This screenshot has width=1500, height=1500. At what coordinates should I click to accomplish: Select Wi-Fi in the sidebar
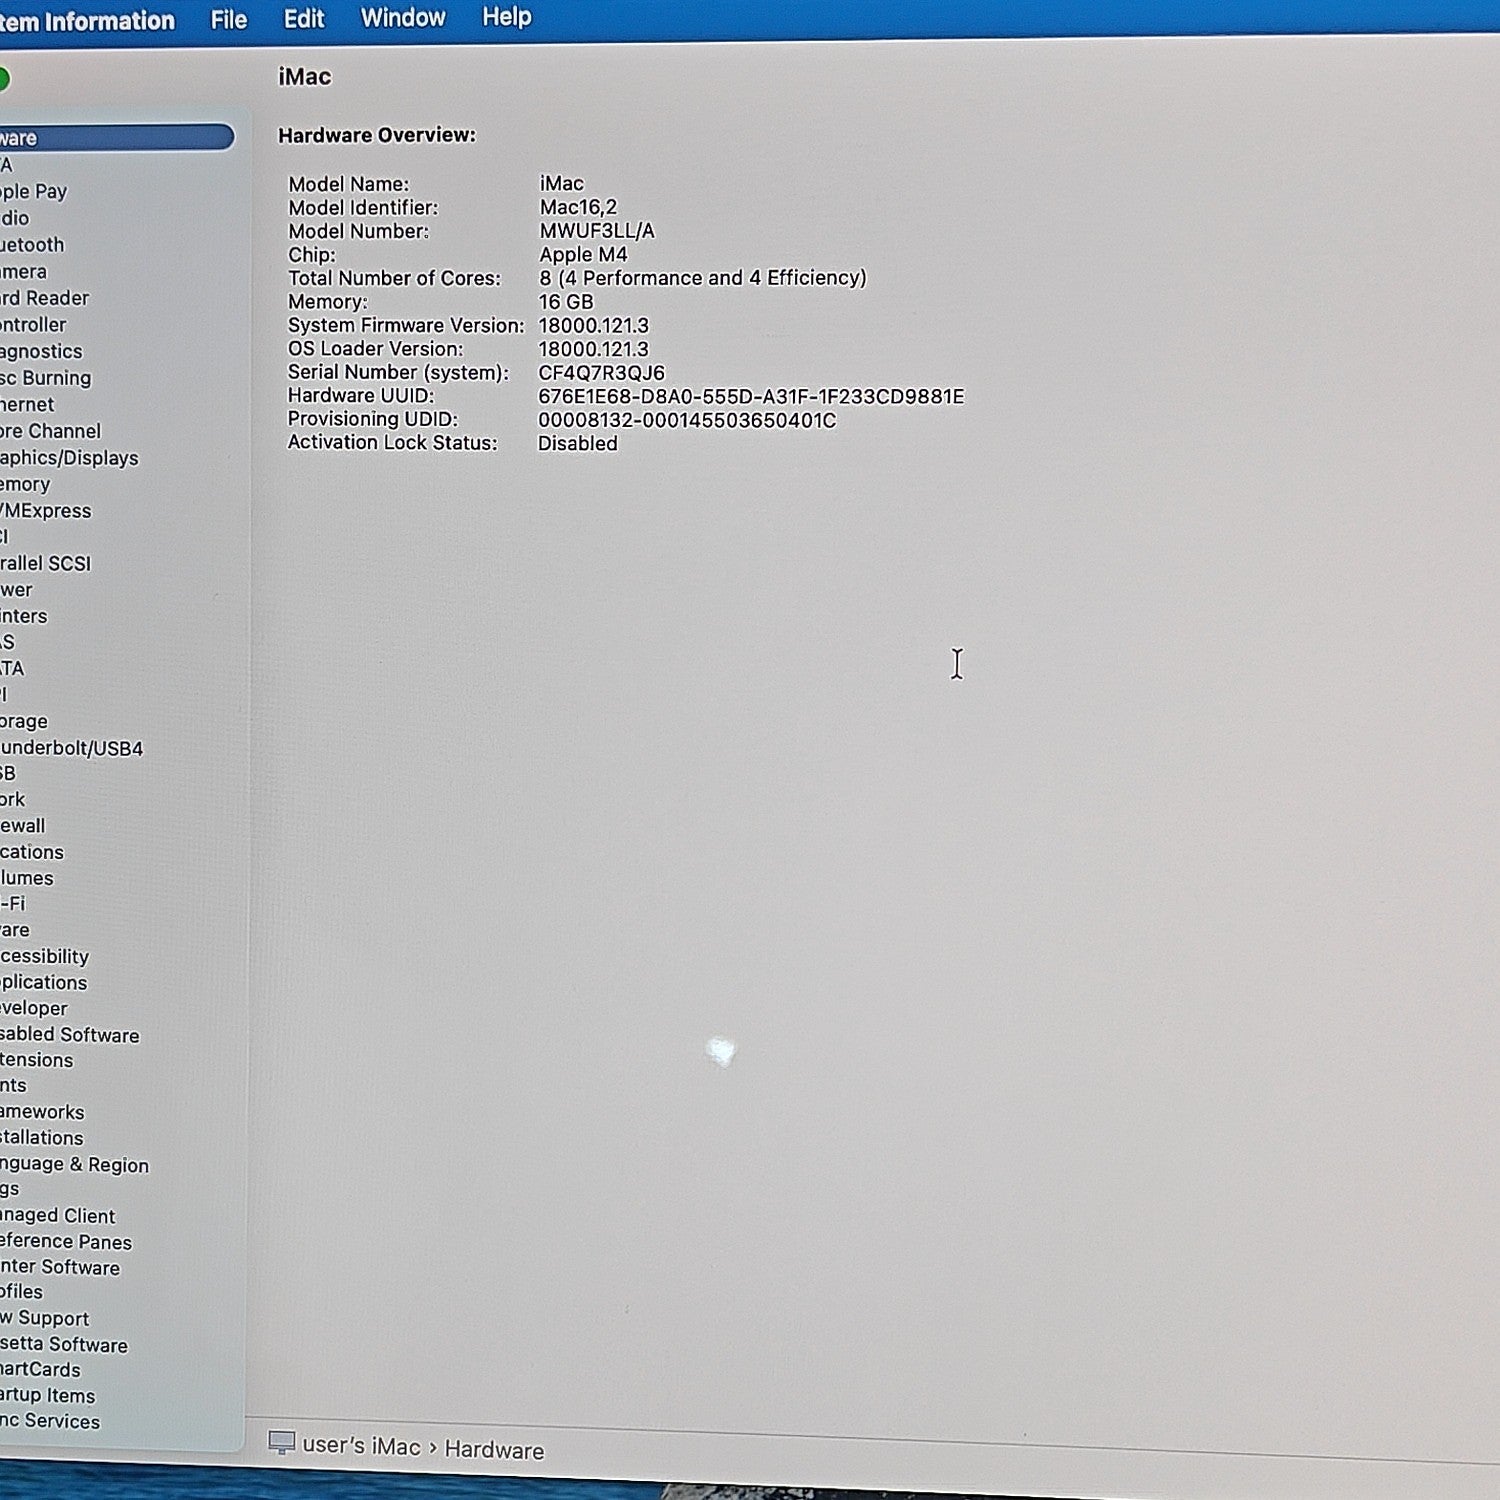(13, 903)
